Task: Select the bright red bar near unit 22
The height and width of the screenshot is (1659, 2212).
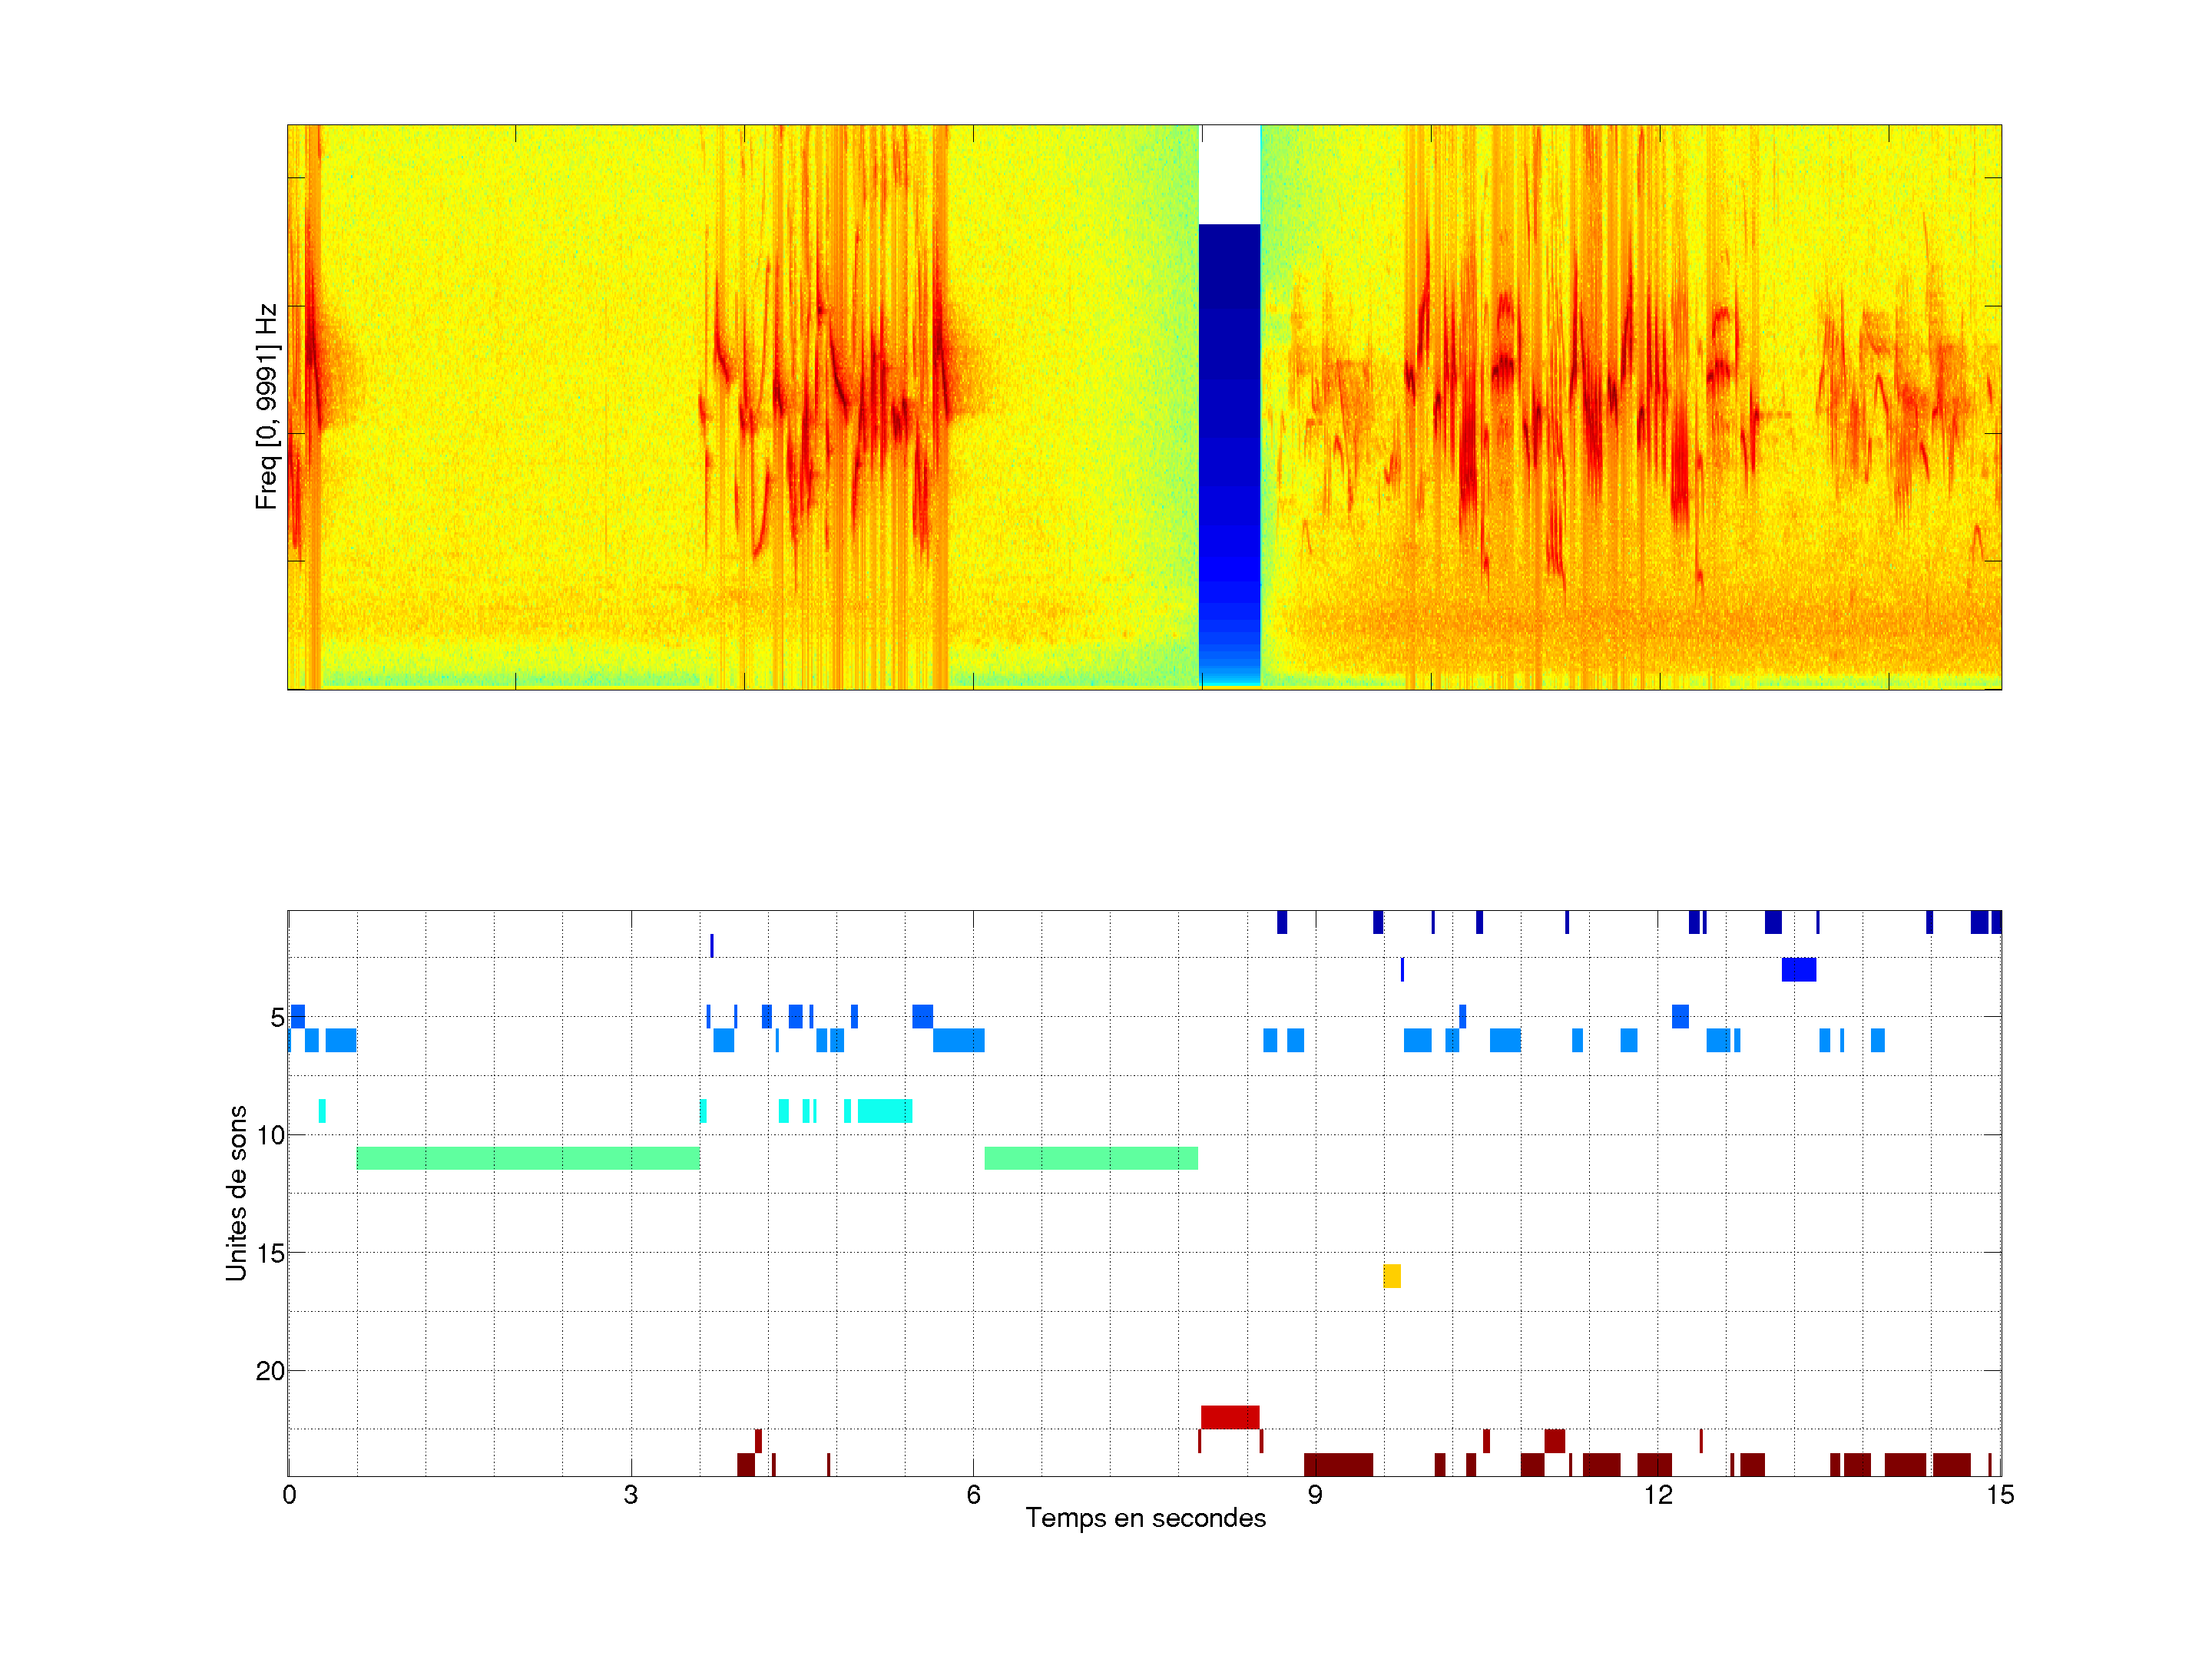Action: 1229,1416
